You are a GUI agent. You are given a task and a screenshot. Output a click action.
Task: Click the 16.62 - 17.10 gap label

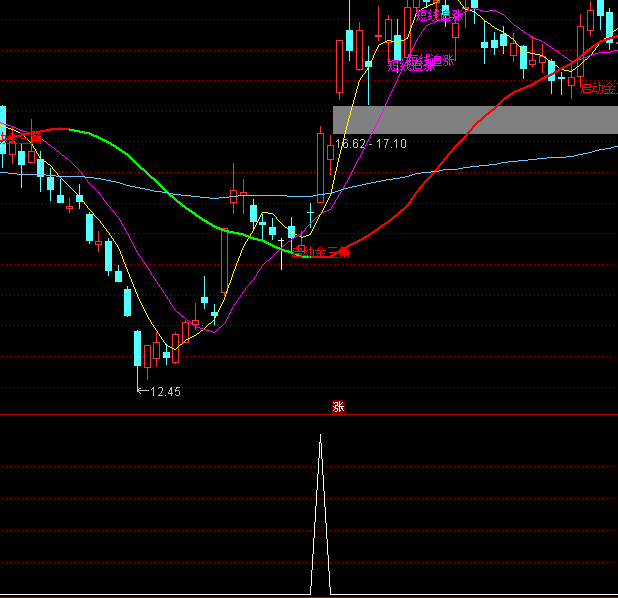tap(371, 144)
